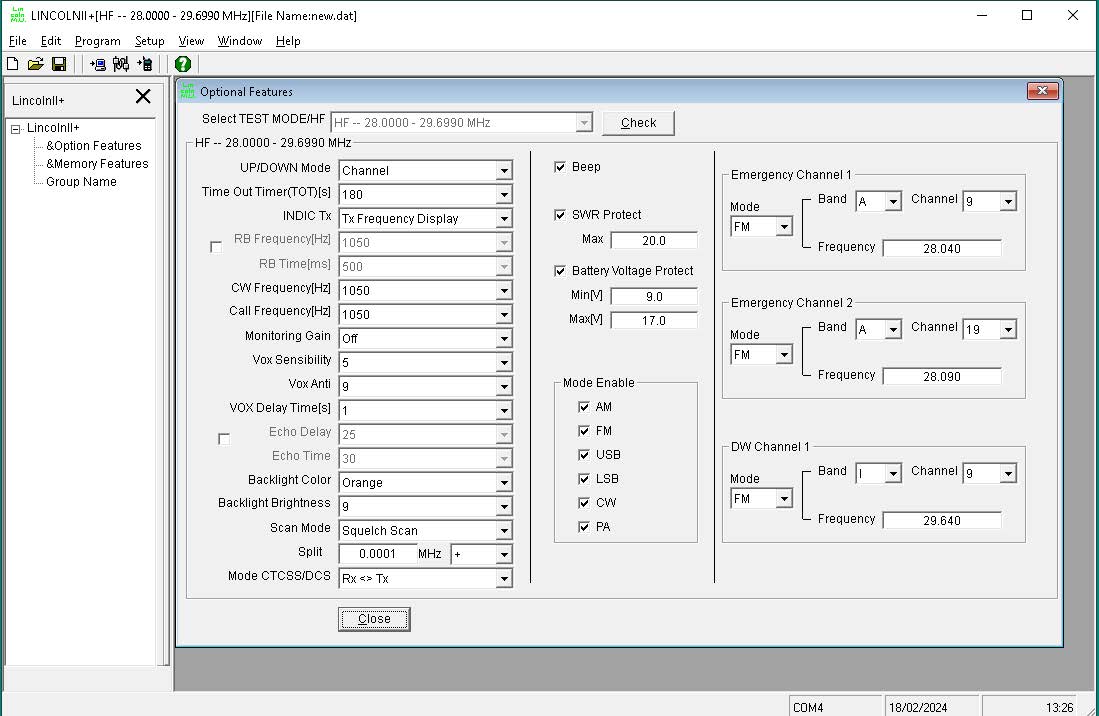Click Emergency Channel 2 Frequency field

[x=941, y=376]
